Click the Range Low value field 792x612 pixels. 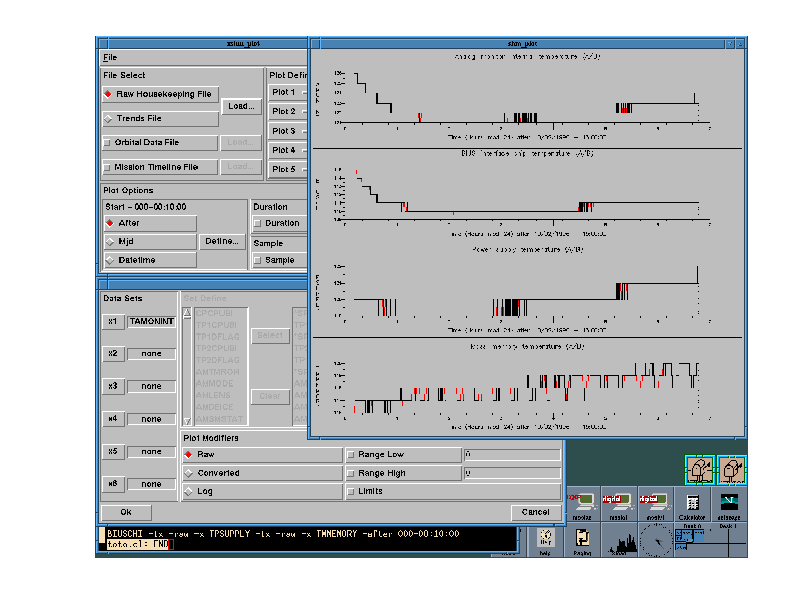click(x=512, y=454)
